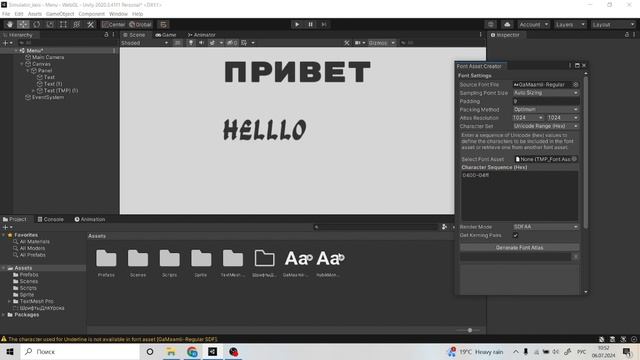This screenshot has height=360, width=640.
Task: Click Generate Font Atlas button
Action: (519, 248)
